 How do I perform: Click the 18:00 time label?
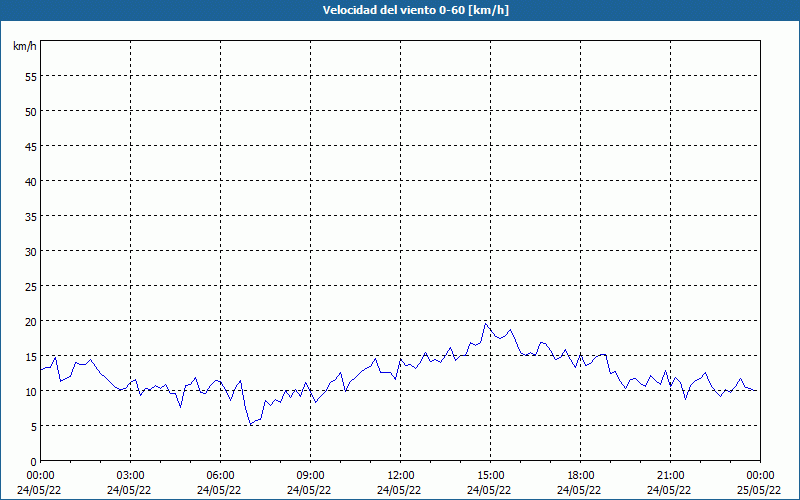(581, 476)
